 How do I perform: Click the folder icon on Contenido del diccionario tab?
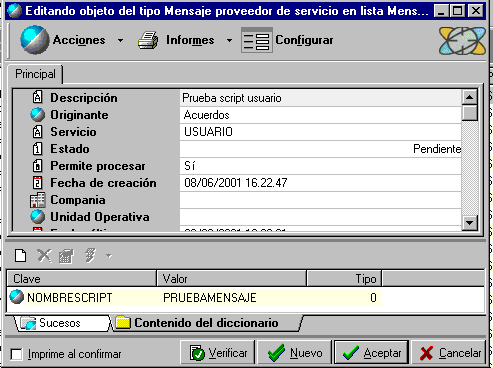tap(123, 322)
